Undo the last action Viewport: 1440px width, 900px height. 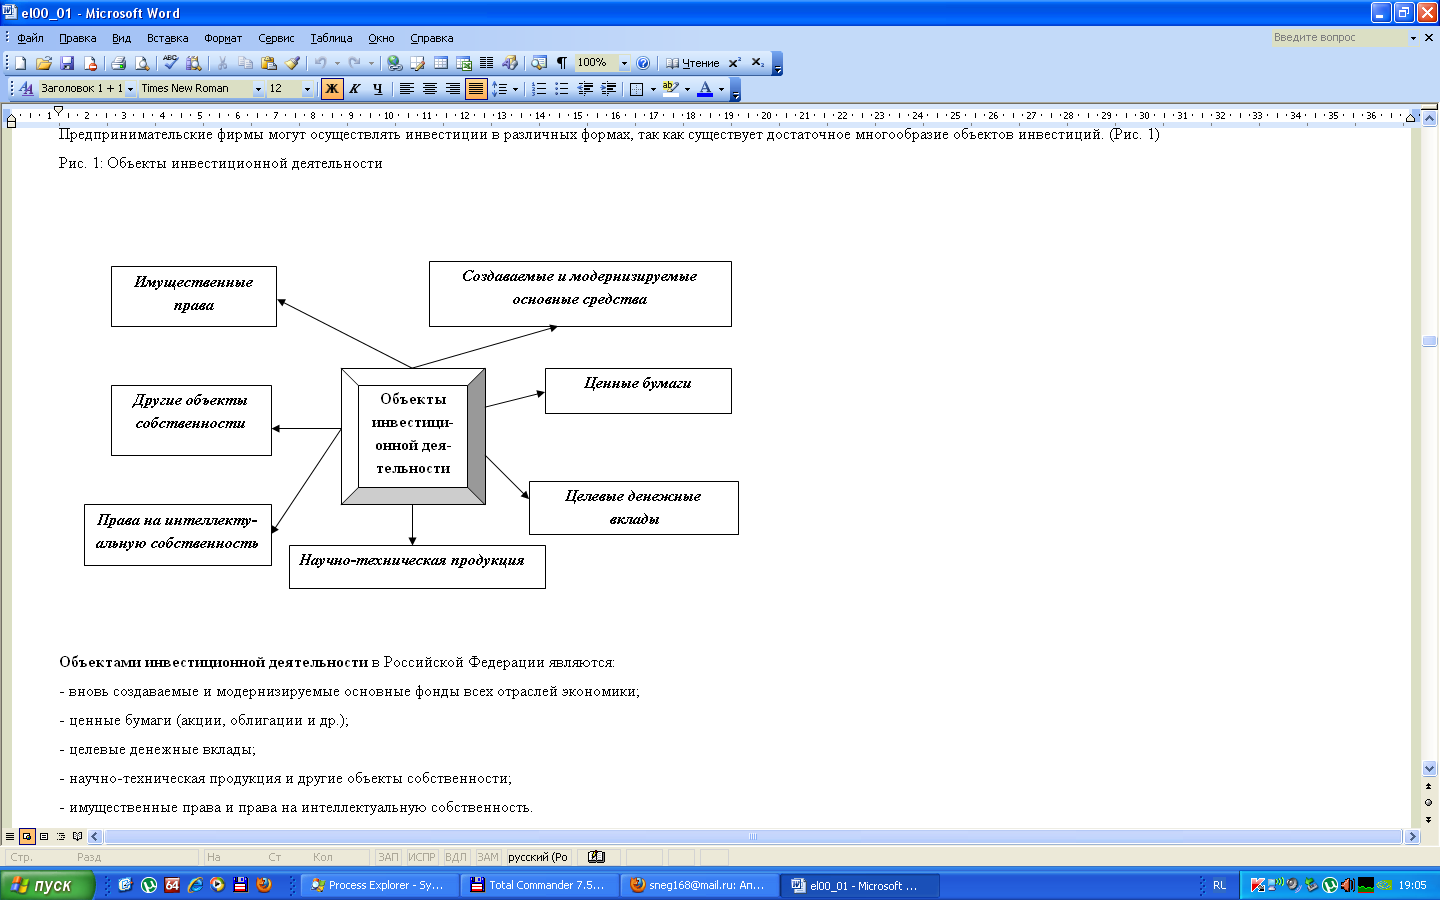pos(320,63)
